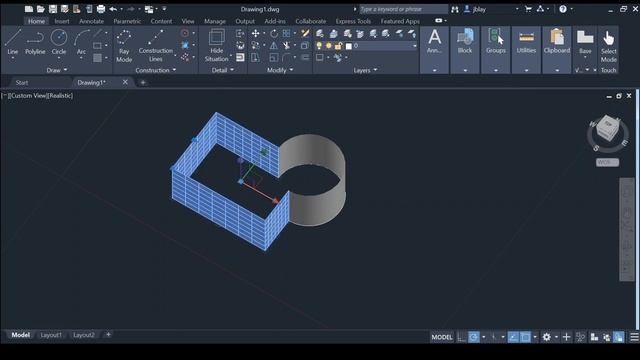Screen dimensions: 640x360
Task: Click the binoculars search icon
Action: pyautogui.click(x=455, y=9)
